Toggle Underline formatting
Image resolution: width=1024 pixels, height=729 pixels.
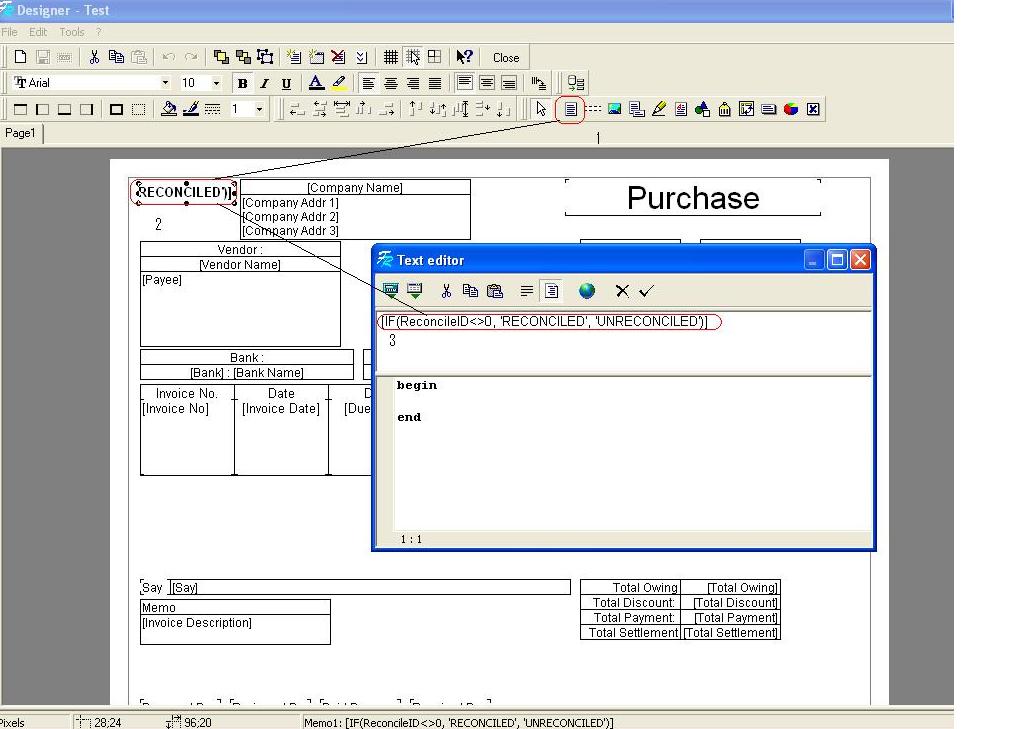(286, 83)
